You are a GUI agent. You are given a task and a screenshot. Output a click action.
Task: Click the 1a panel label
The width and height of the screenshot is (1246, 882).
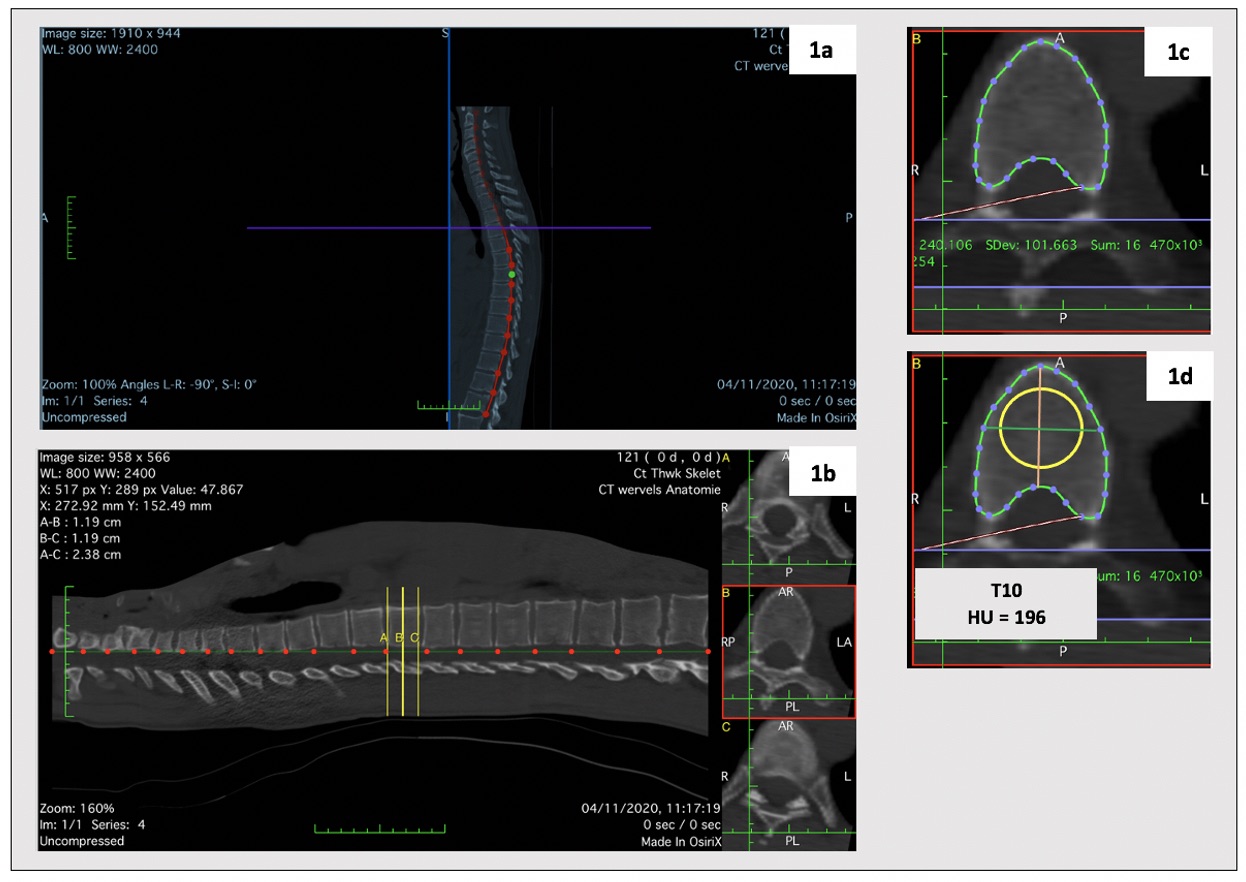[821, 52]
